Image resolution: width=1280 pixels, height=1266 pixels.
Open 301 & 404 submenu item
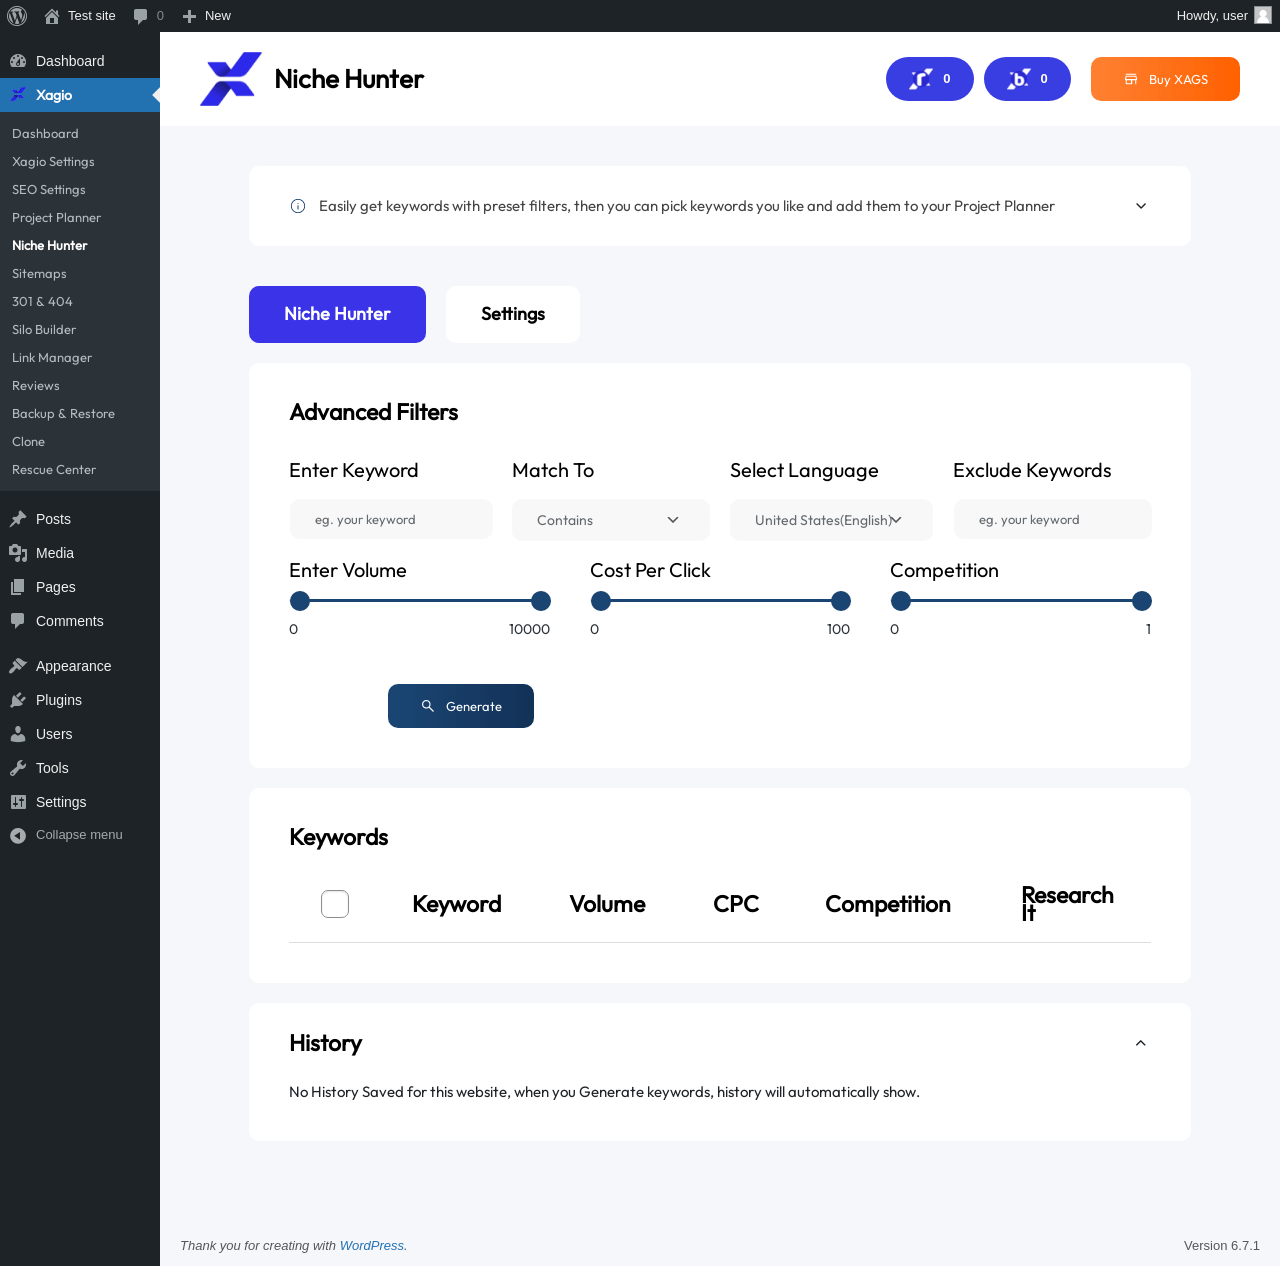pos(42,302)
